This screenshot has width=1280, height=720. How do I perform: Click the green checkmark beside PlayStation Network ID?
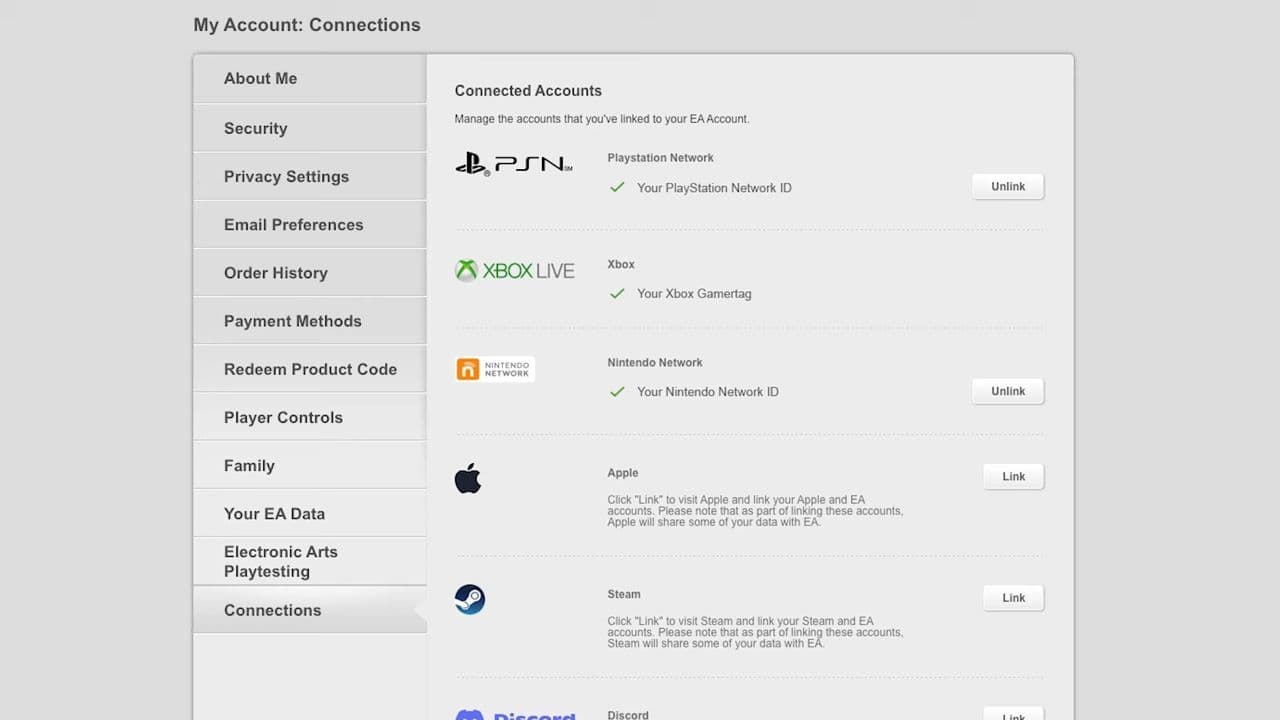click(x=617, y=187)
